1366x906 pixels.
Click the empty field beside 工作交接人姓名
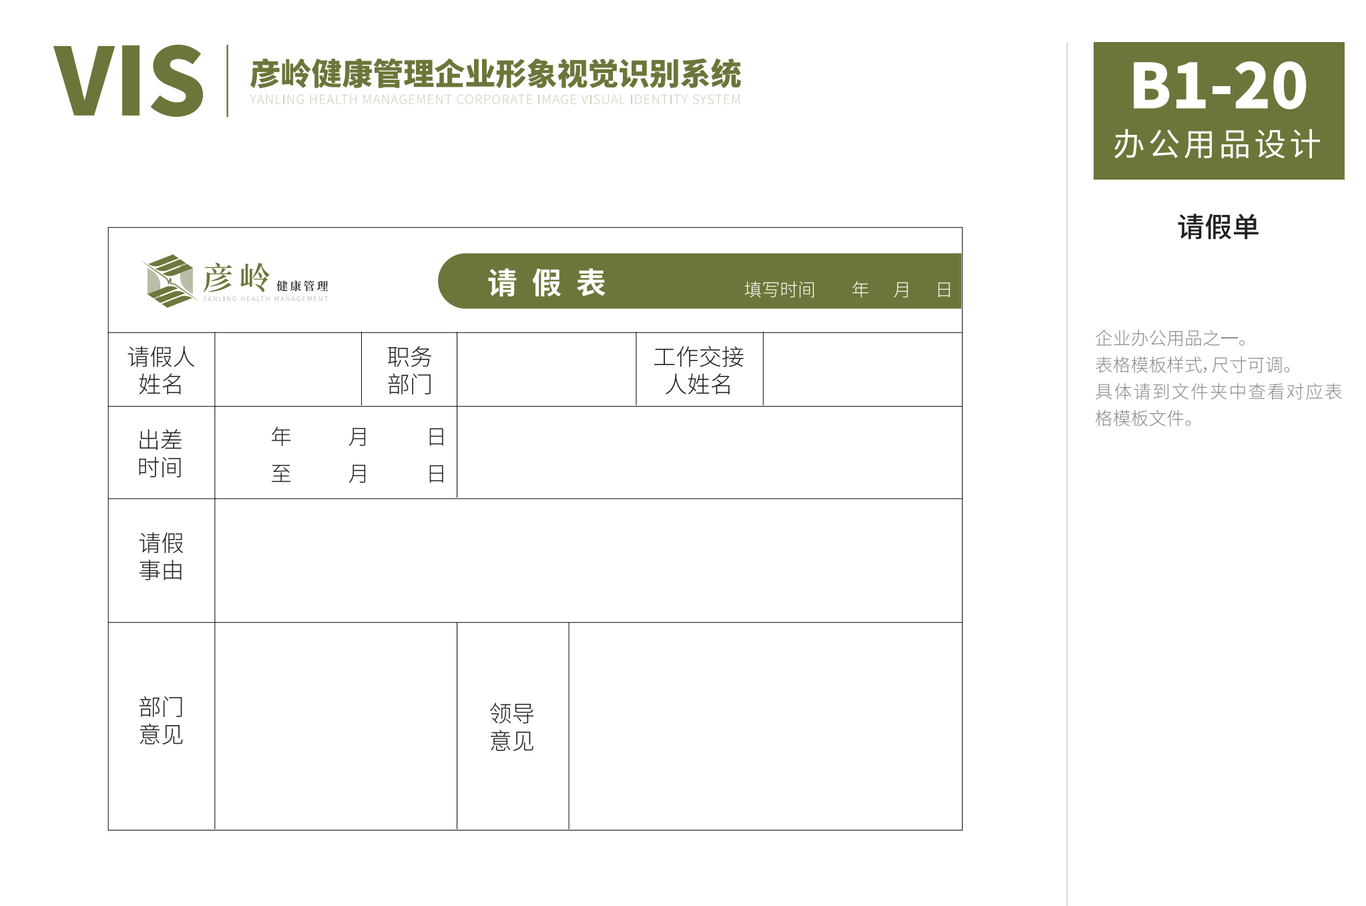862,370
